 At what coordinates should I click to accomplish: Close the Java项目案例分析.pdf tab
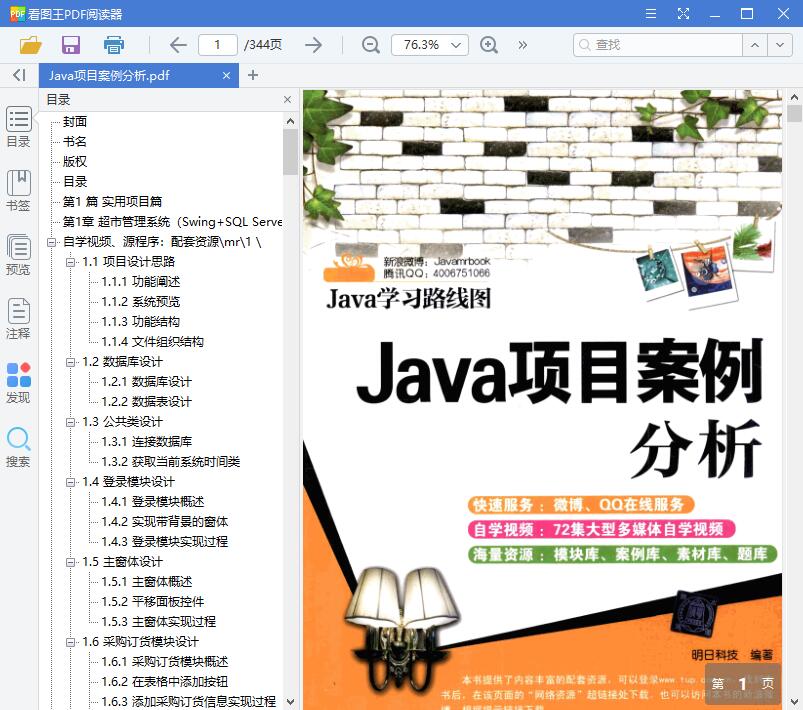click(226, 75)
